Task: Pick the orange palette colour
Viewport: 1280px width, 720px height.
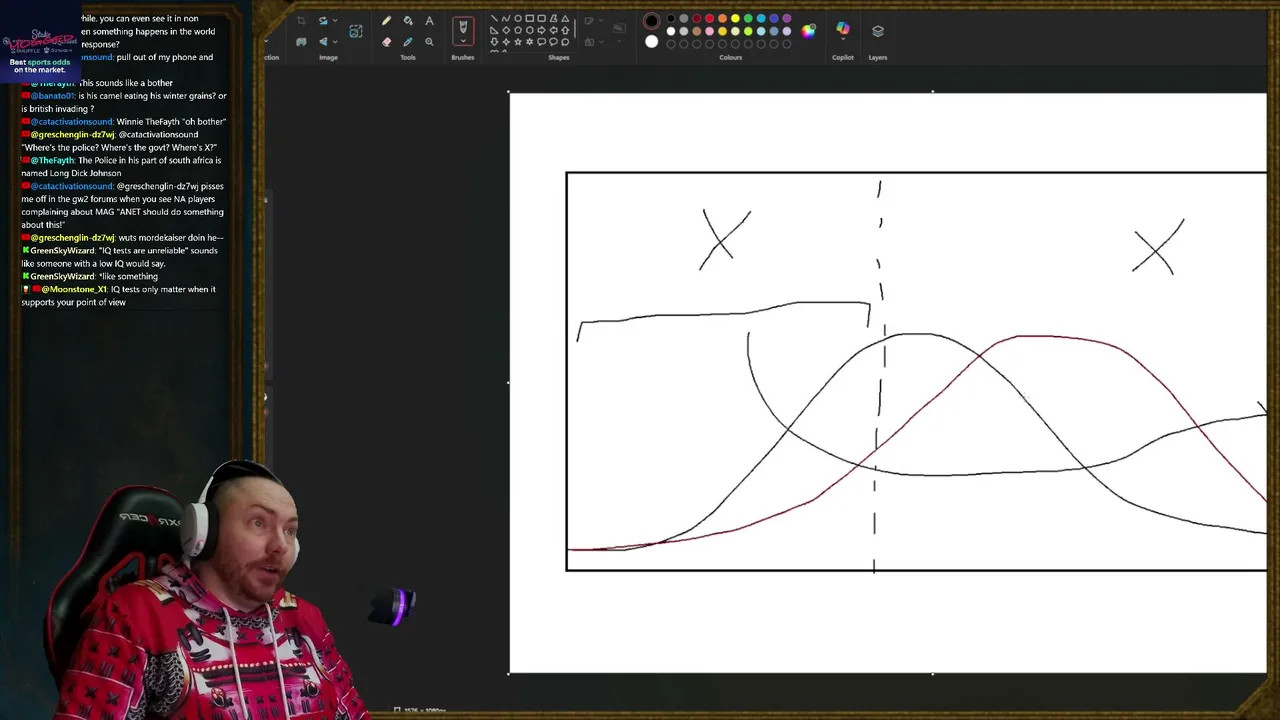Action: coord(722,19)
